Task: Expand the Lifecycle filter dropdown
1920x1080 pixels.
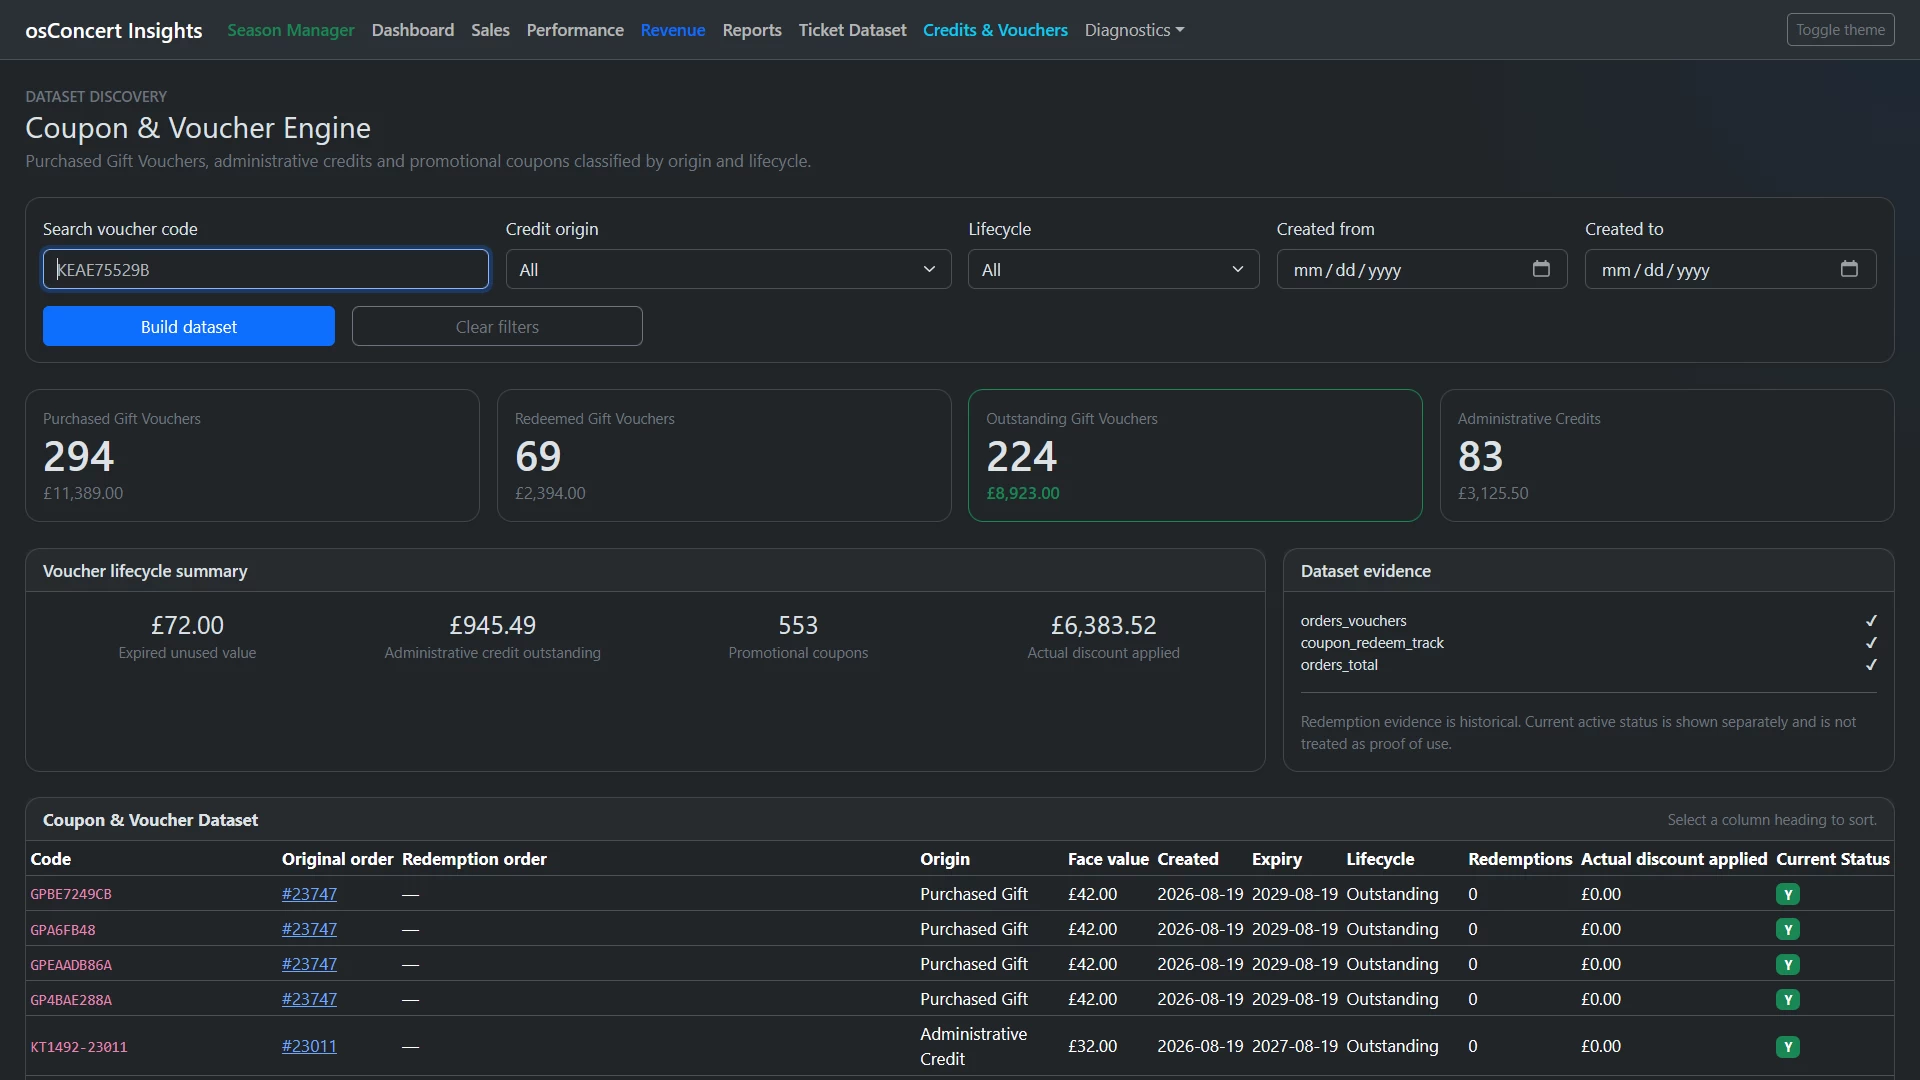Action: tap(1113, 269)
